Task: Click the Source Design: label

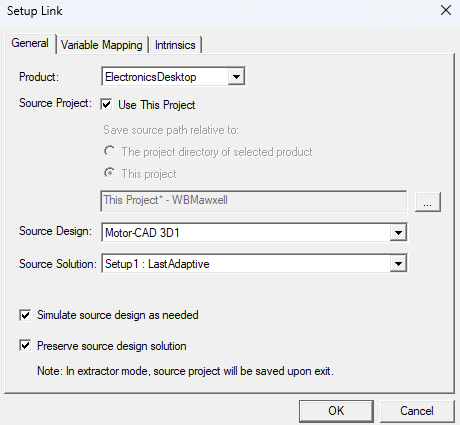Action: [55, 231]
